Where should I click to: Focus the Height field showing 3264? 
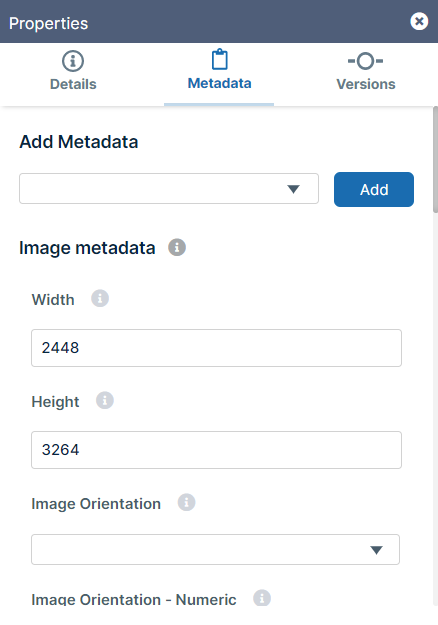(216, 450)
